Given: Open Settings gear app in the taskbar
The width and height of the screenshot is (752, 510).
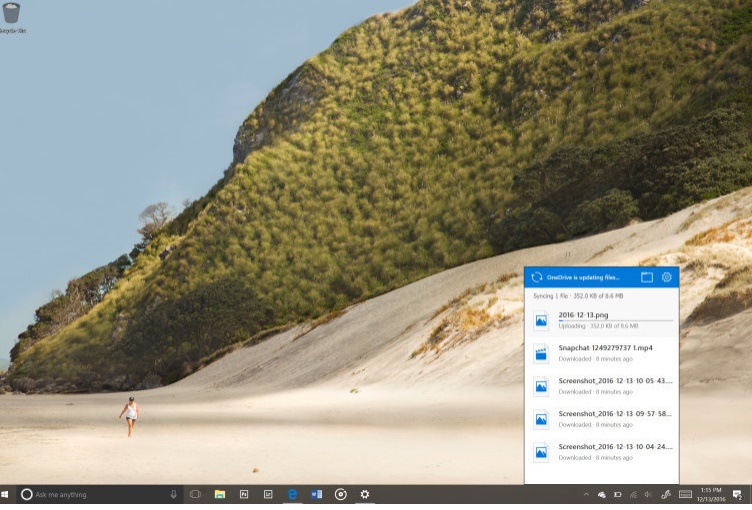Looking at the screenshot, I should point(365,494).
